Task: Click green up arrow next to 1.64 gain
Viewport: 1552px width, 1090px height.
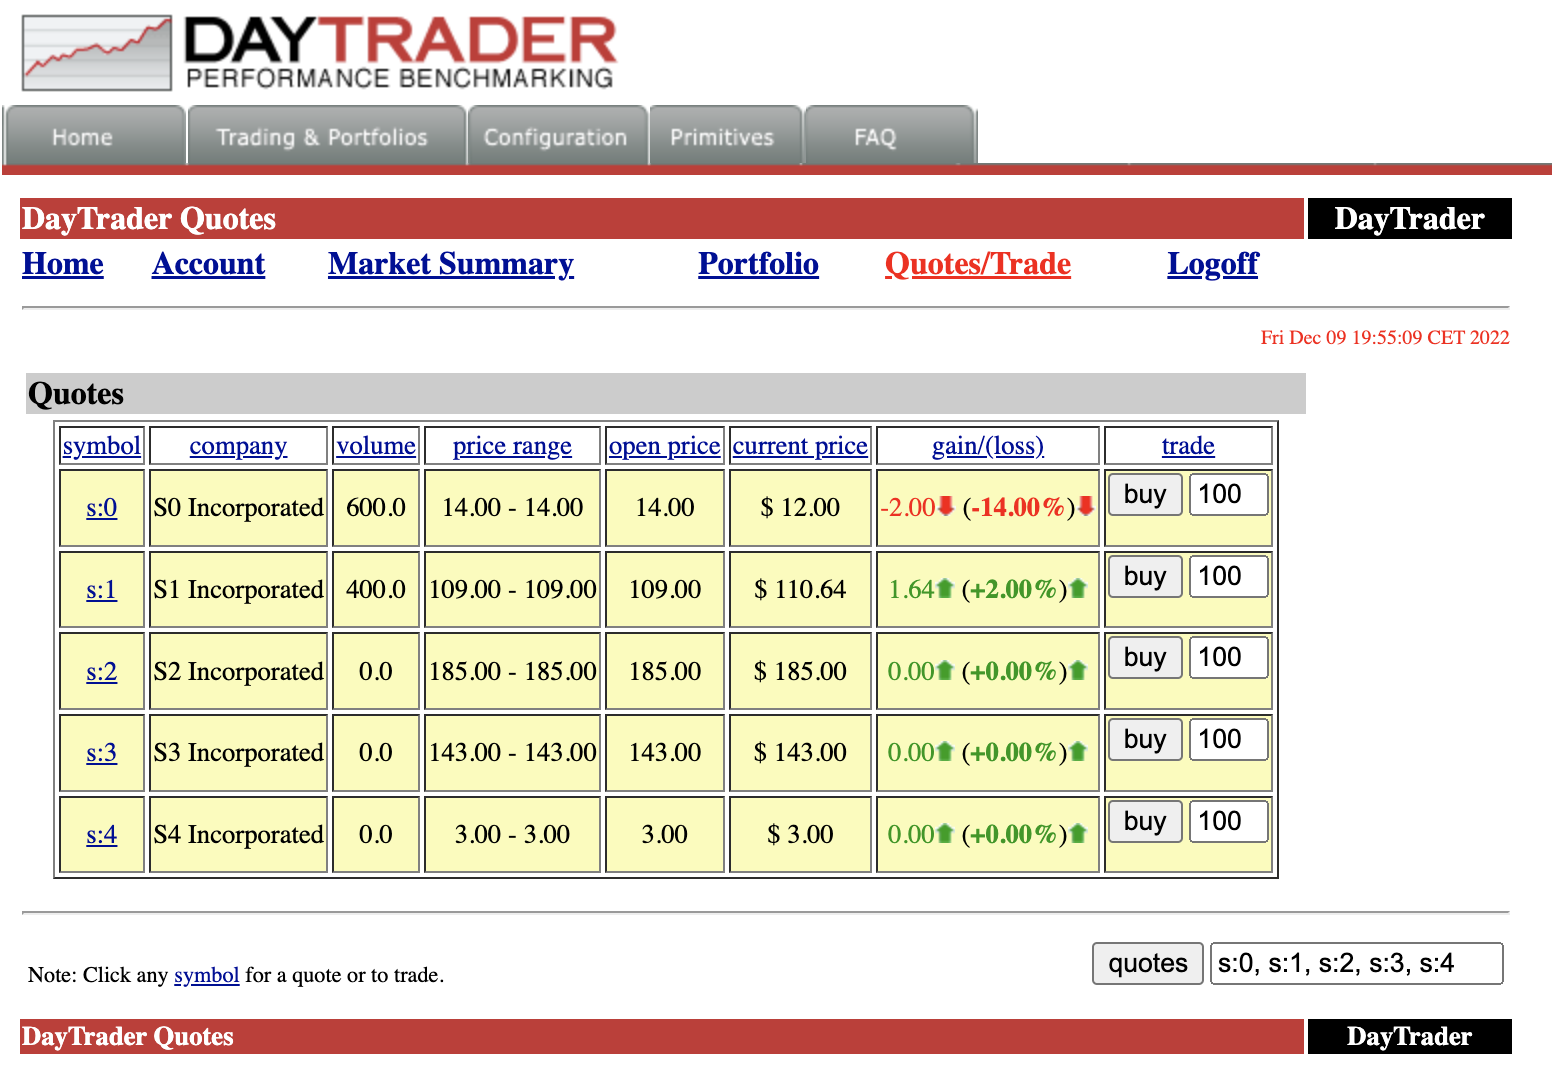Action: [945, 589]
